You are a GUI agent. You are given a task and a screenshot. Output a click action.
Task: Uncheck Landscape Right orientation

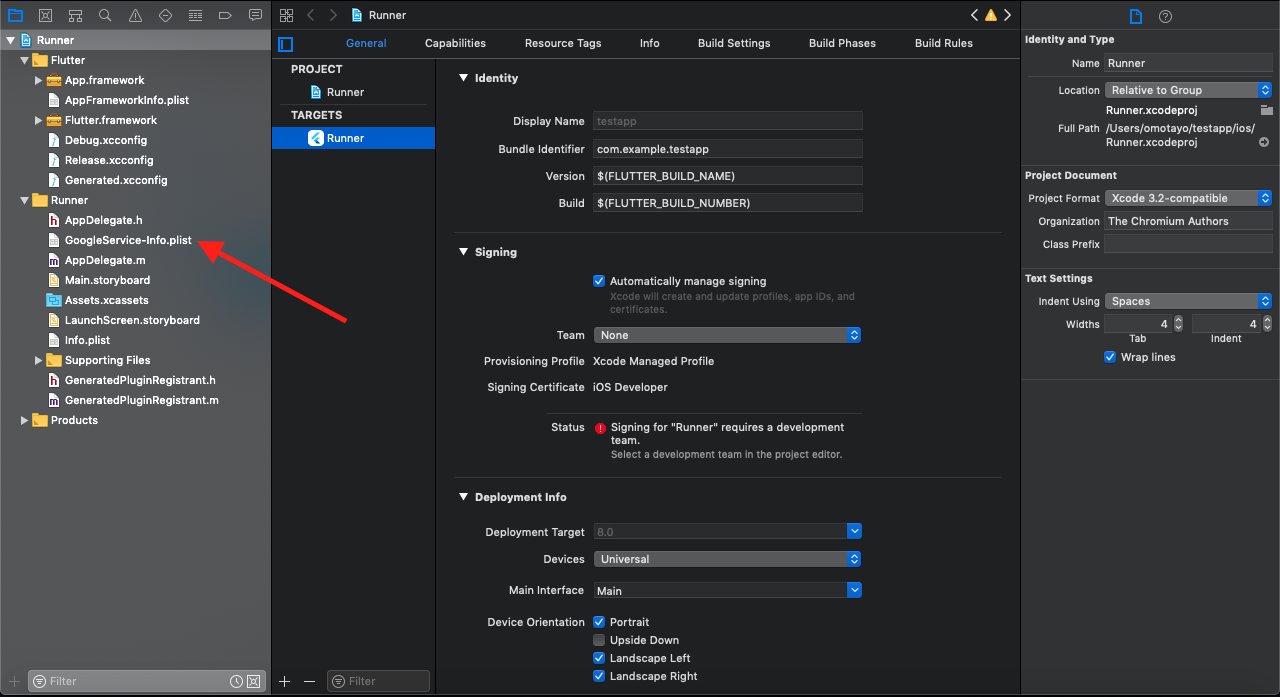point(599,676)
